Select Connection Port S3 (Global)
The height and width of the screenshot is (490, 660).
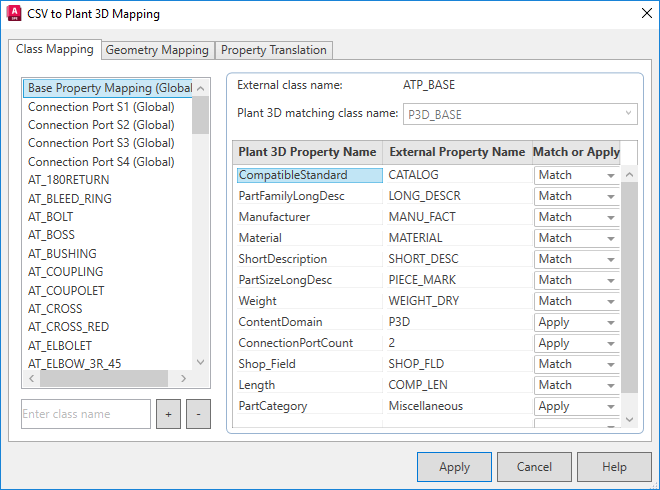(101, 143)
